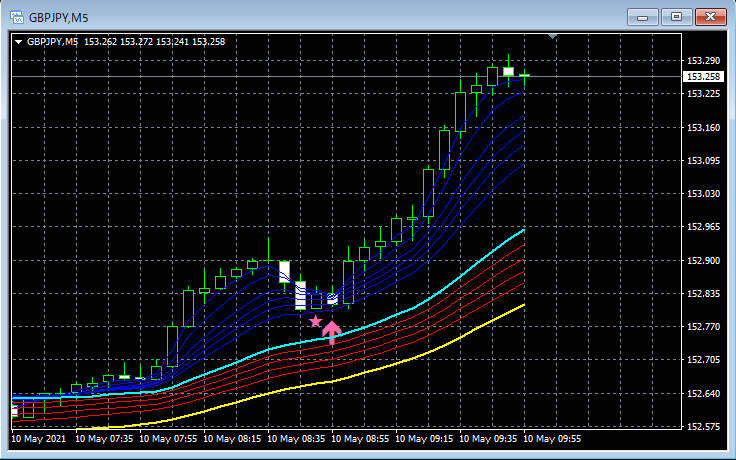This screenshot has height=460, width=736.
Task: Click the GBPJPY,M5 title bar text
Action: coord(59,18)
